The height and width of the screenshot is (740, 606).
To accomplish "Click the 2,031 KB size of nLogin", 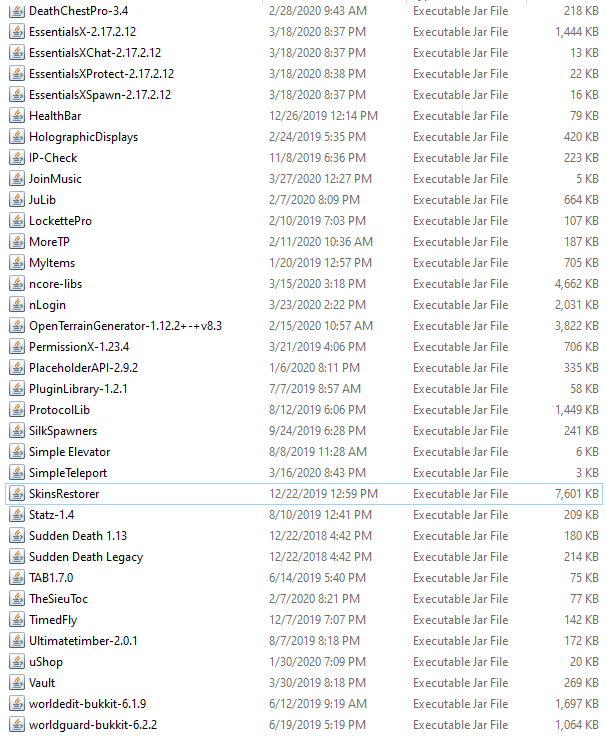I will click(577, 305).
